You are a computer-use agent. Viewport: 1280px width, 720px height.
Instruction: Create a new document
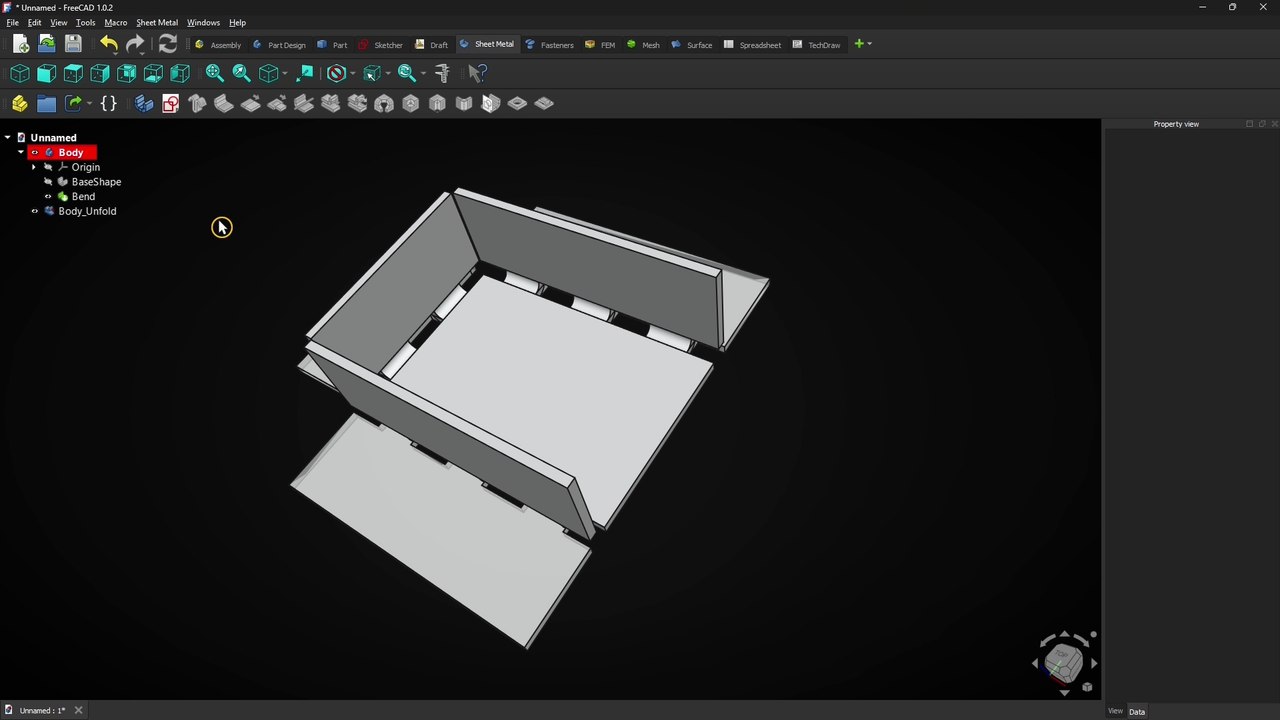pyautogui.click(x=20, y=44)
